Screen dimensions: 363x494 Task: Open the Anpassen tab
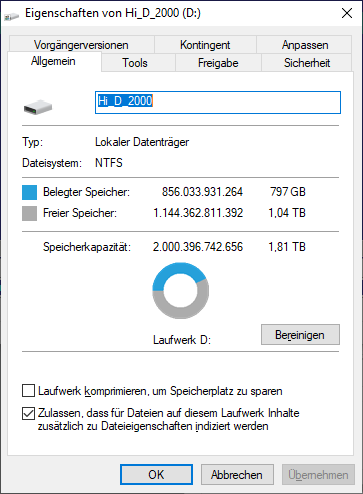click(x=305, y=45)
